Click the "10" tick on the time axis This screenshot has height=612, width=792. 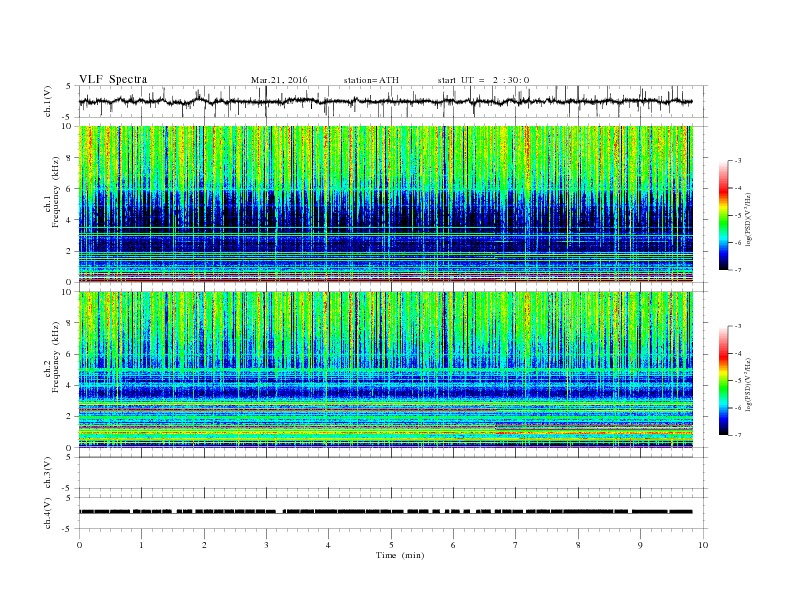(x=703, y=545)
